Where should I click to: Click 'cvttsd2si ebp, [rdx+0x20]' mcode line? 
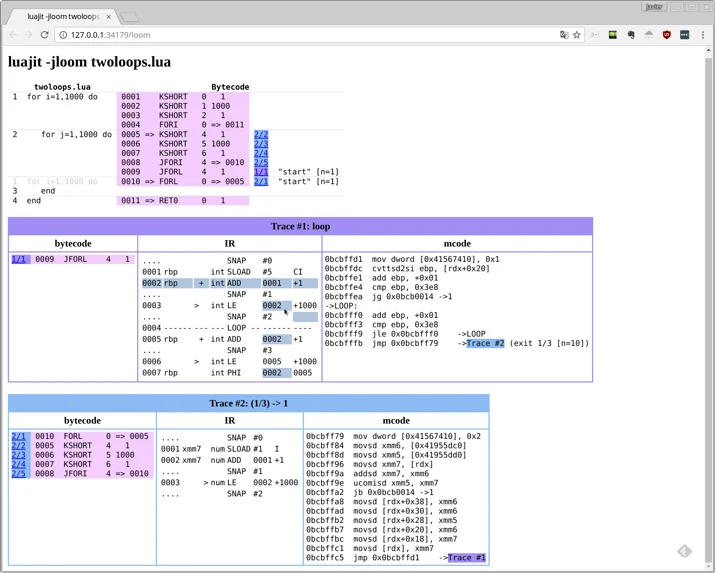click(x=430, y=268)
